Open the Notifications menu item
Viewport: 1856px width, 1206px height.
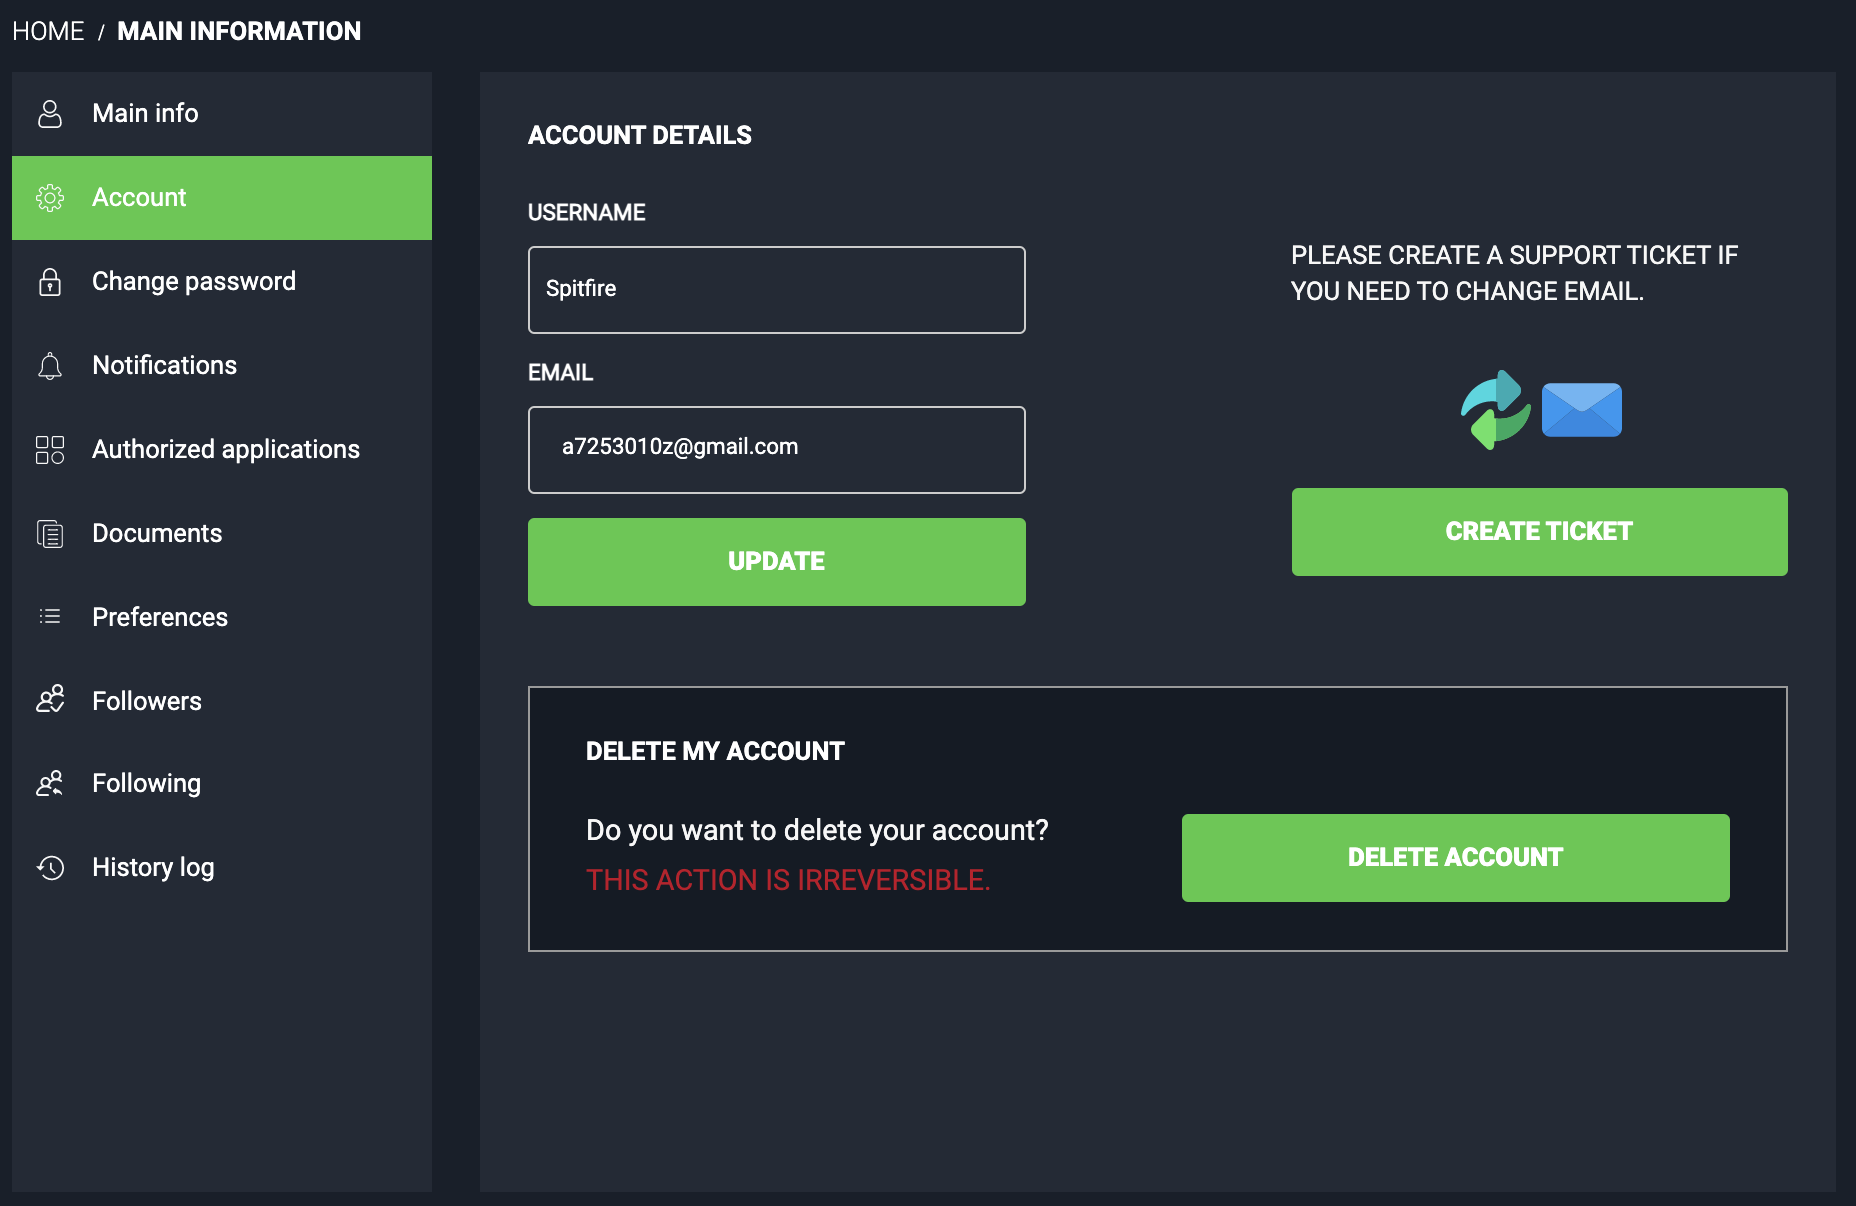pyautogui.click(x=165, y=366)
